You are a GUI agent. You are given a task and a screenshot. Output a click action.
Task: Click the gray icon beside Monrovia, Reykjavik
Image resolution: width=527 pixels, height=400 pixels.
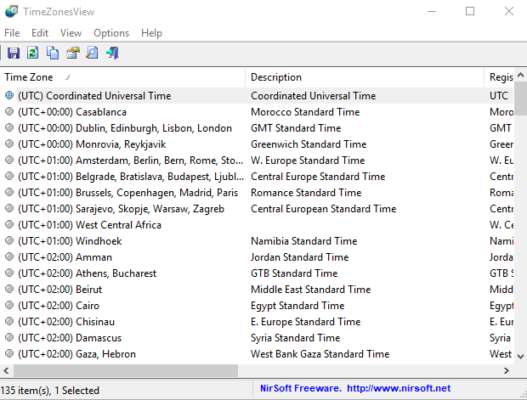pyautogui.click(x=9, y=144)
